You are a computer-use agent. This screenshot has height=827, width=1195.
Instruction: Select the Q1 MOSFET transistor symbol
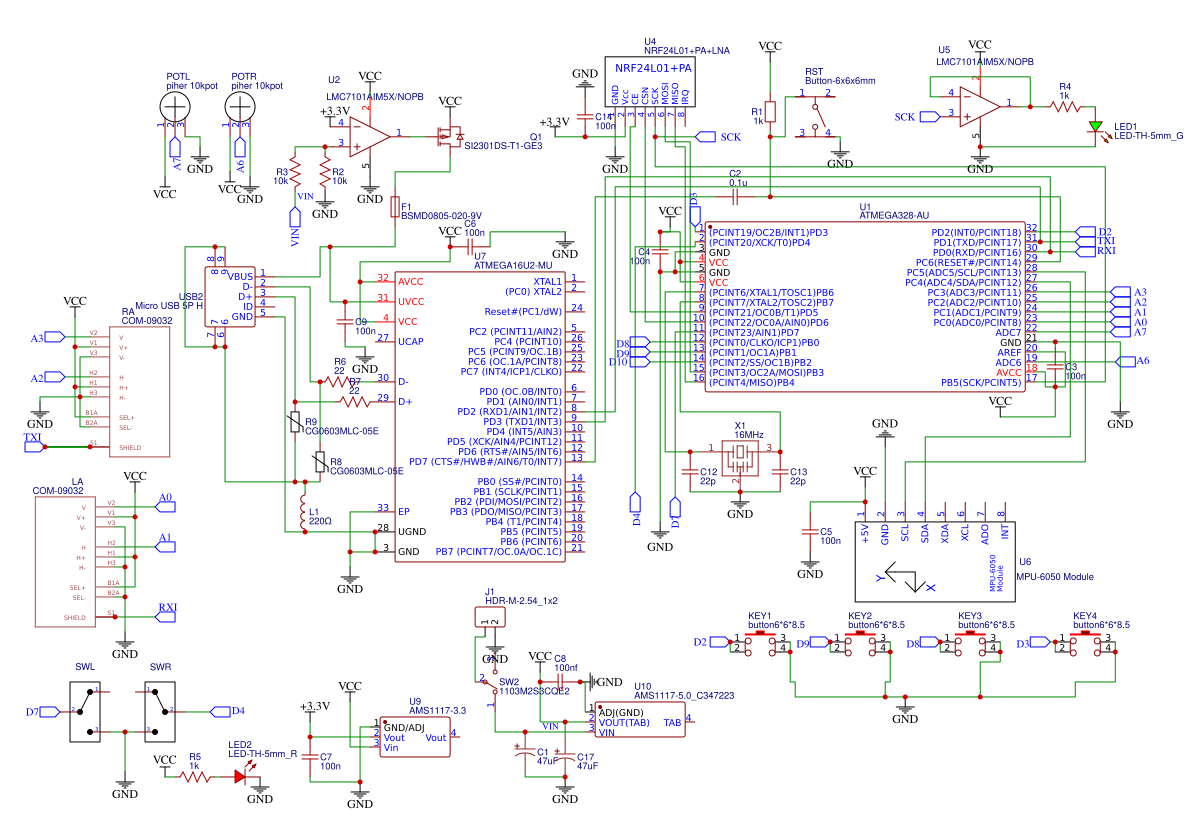pyautogui.click(x=450, y=137)
